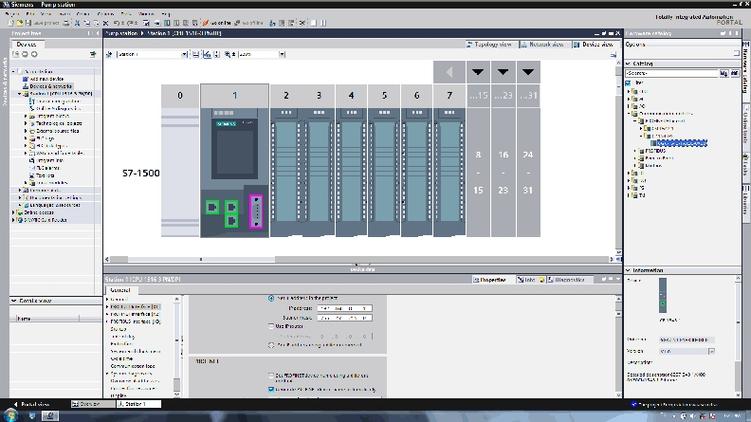This screenshot has height=422, width=751.
Task: Click the Overview button in bottom bar
Action: point(92,404)
